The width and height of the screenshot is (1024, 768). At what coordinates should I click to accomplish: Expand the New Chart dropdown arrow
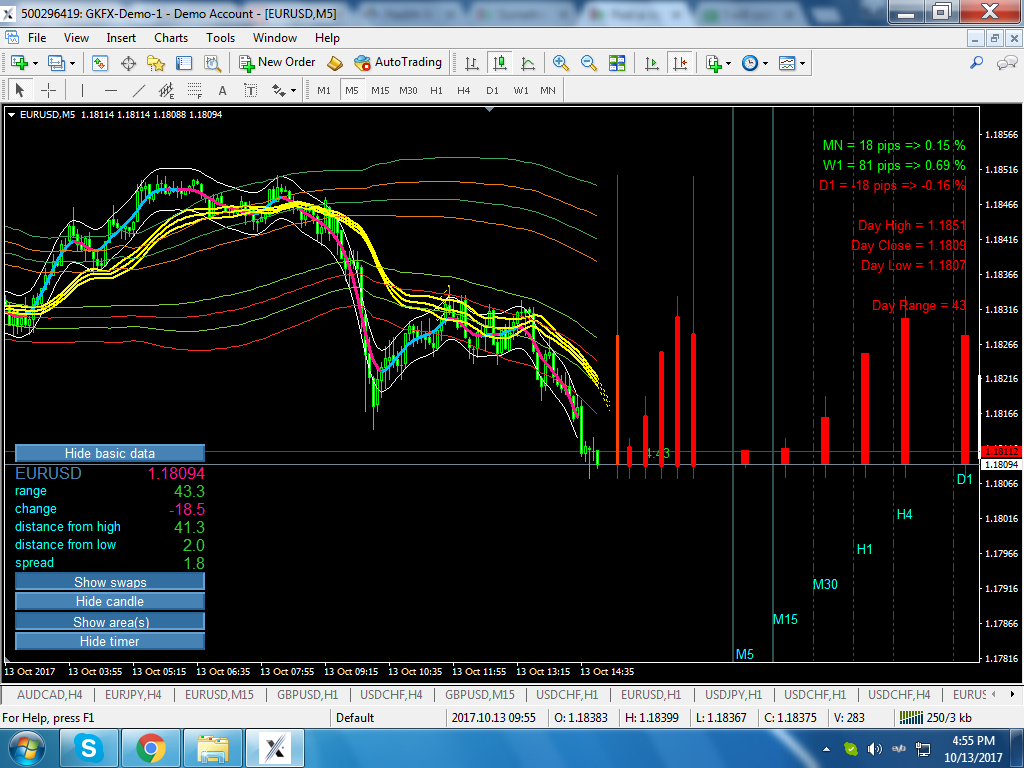pyautogui.click(x=35, y=63)
